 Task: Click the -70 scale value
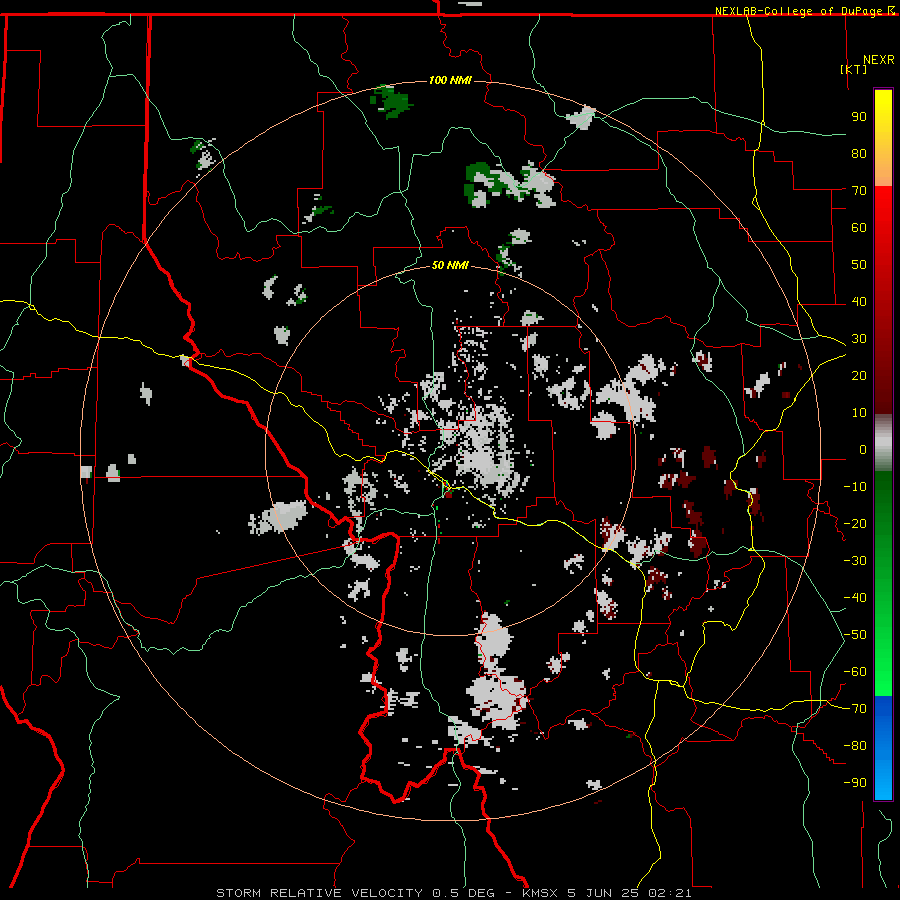click(855, 709)
